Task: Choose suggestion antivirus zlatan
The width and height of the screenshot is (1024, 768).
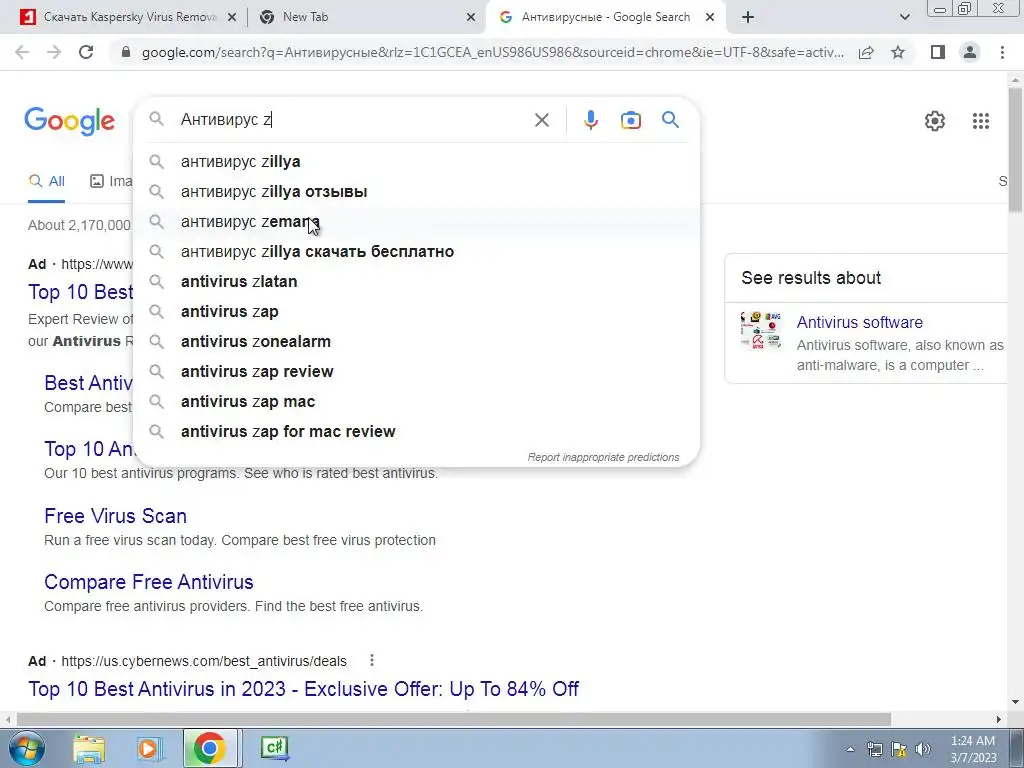Action: pyautogui.click(x=416, y=281)
